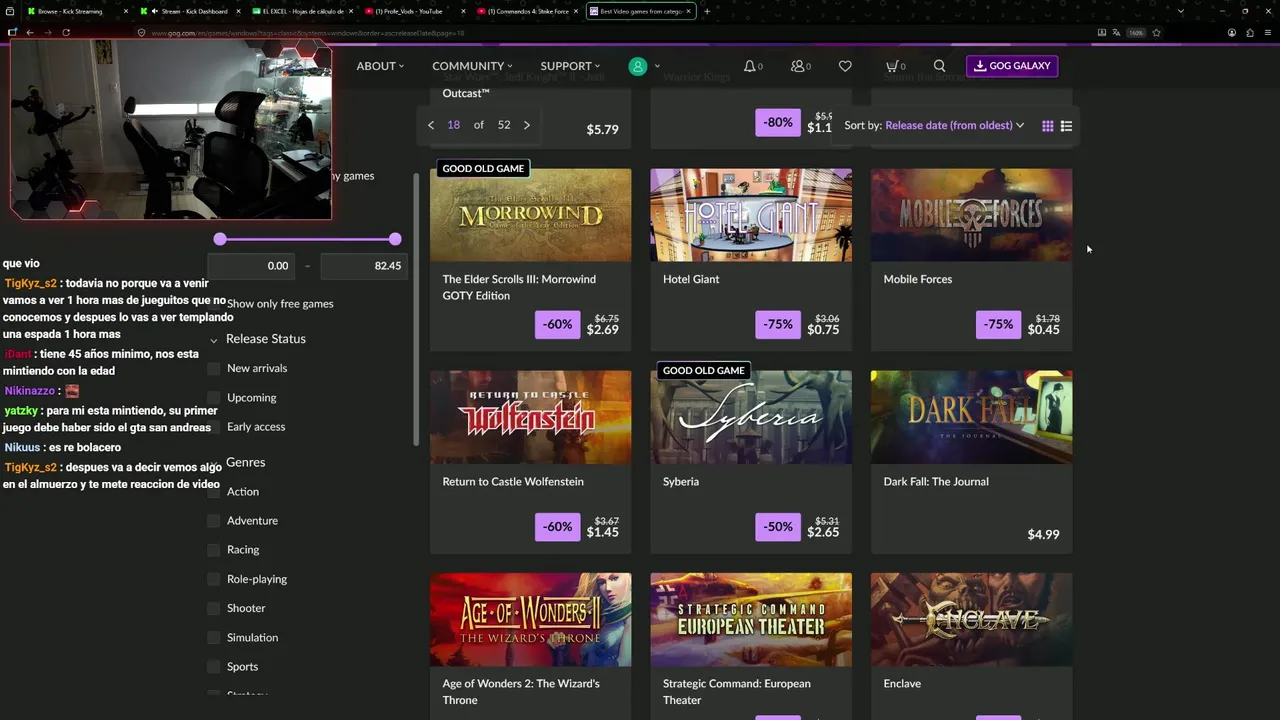Open the Dark Fall: The Journal title link

pyautogui.click(x=936, y=481)
